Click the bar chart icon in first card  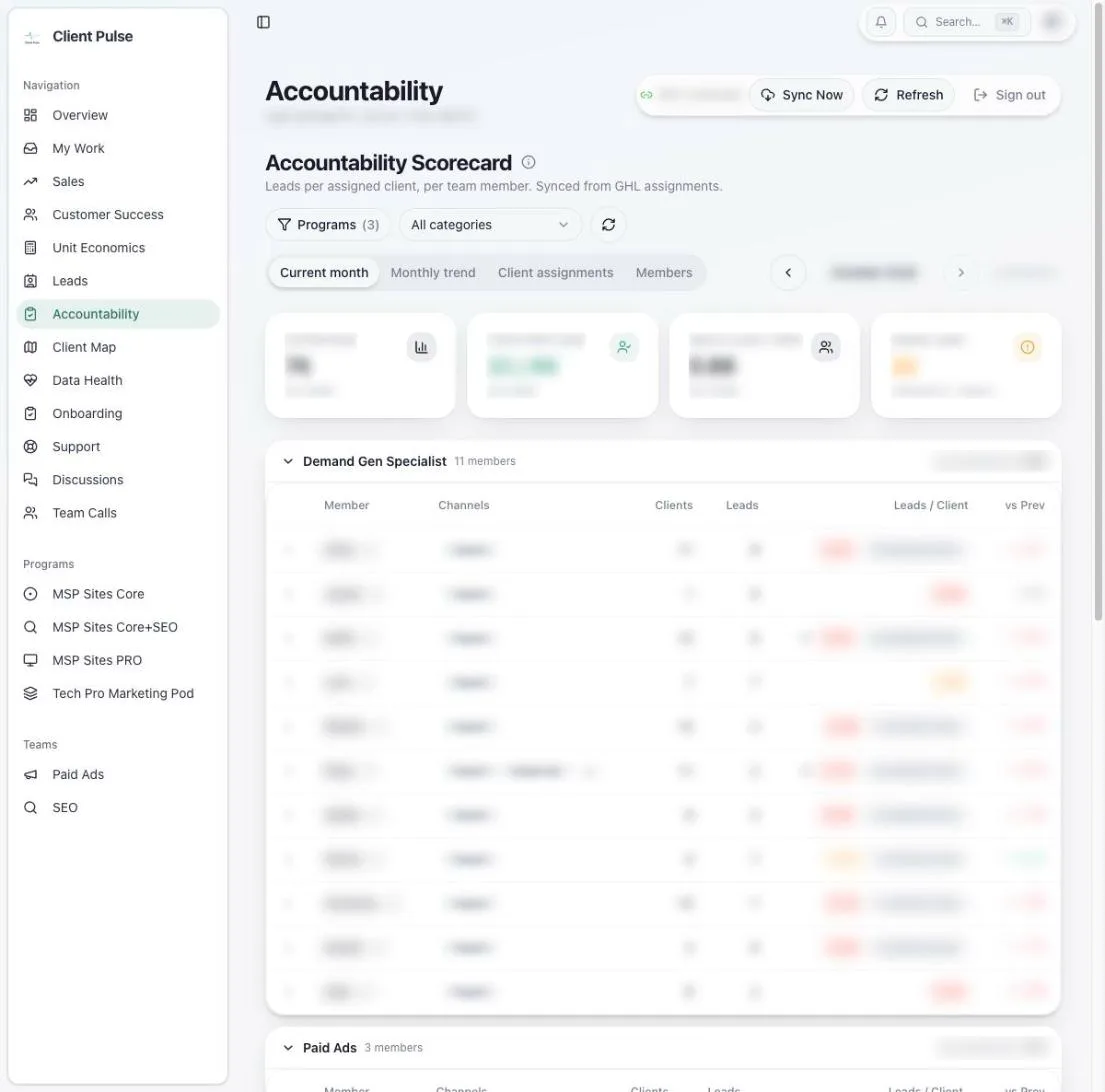pos(421,347)
